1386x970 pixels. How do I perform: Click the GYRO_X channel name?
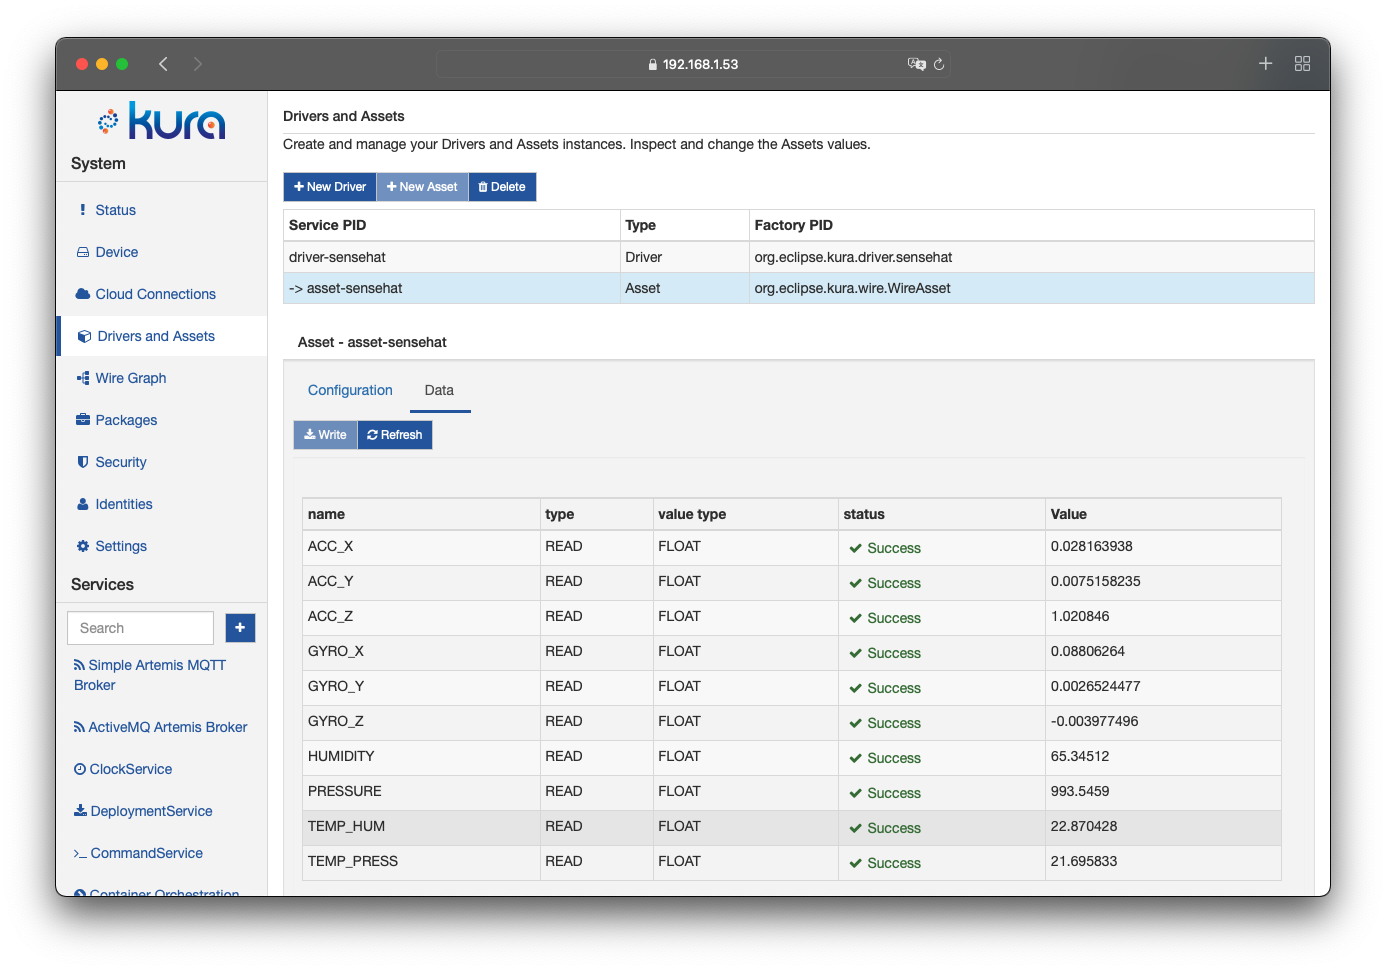pos(336,651)
